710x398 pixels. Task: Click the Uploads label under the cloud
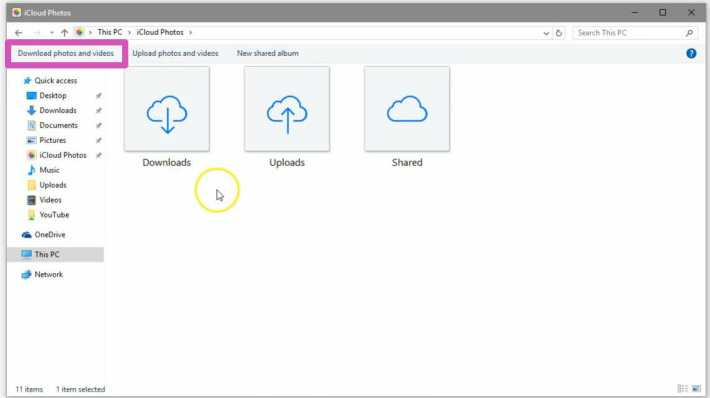click(287, 163)
